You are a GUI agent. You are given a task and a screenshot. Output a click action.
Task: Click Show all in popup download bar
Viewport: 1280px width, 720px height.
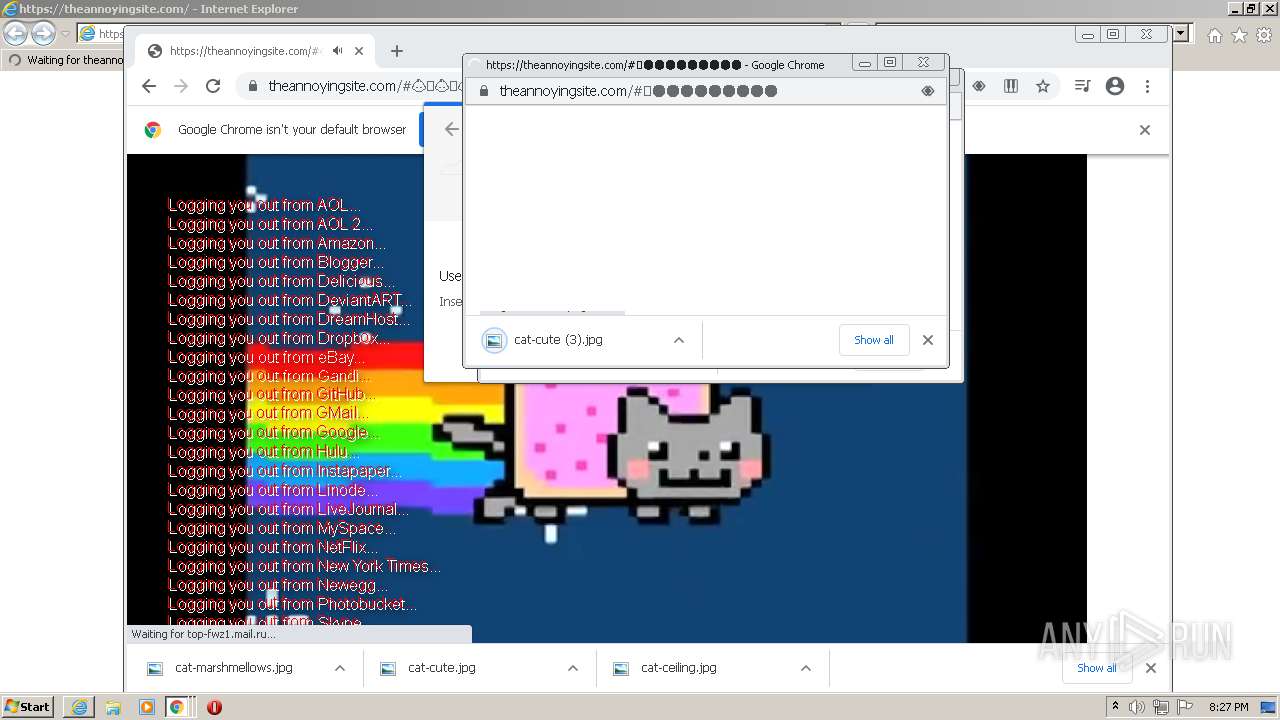(874, 340)
